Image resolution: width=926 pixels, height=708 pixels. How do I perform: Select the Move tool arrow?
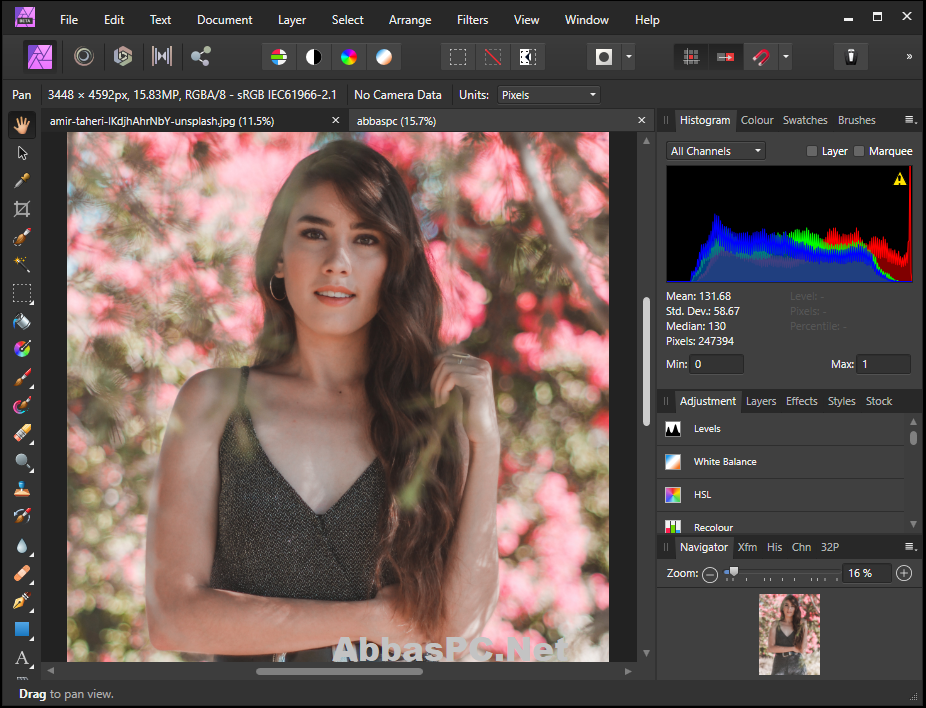pos(22,153)
